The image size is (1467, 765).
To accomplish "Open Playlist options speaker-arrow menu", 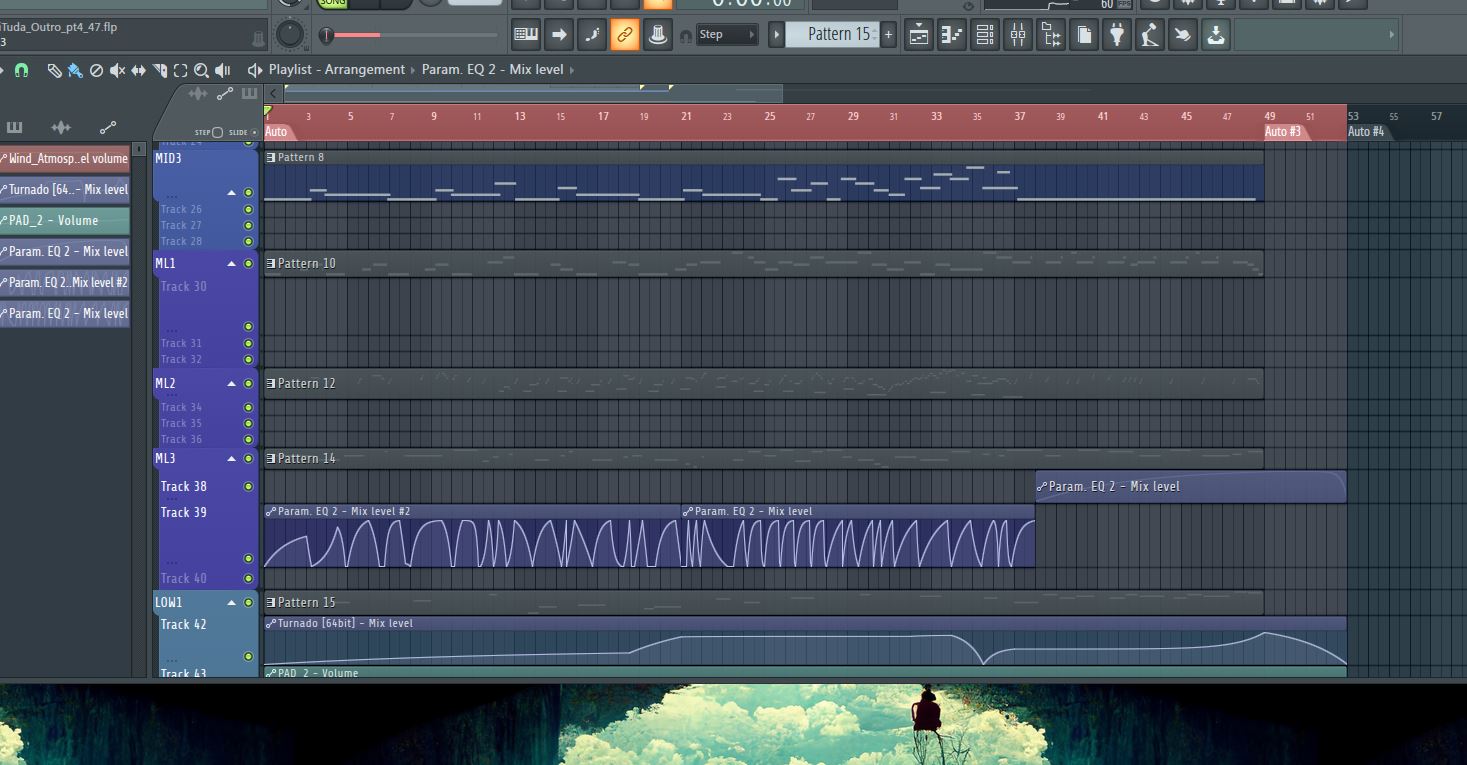I will (x=254, y=70).
